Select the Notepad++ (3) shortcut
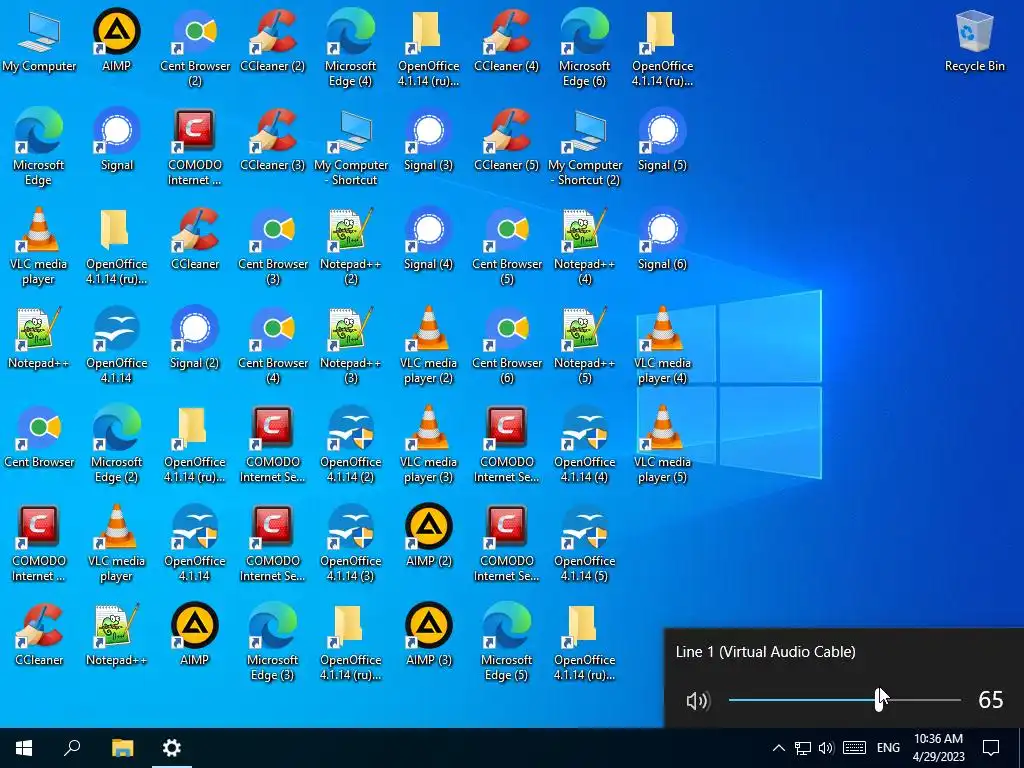1024x768 pixels. (351, 345)
